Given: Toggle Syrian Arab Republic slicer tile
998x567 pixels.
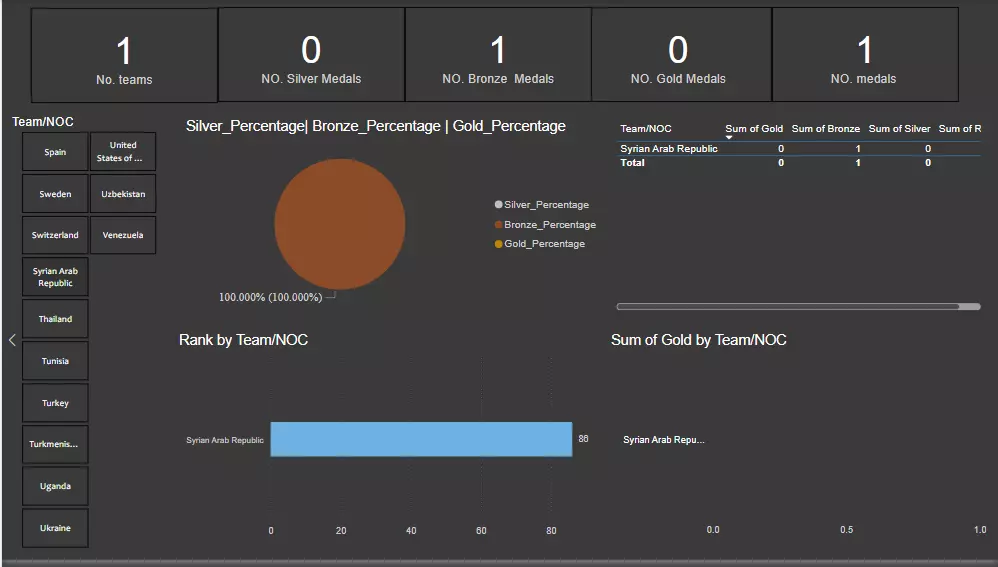Looking at the screenshot, I should click(x=55, y=277).
